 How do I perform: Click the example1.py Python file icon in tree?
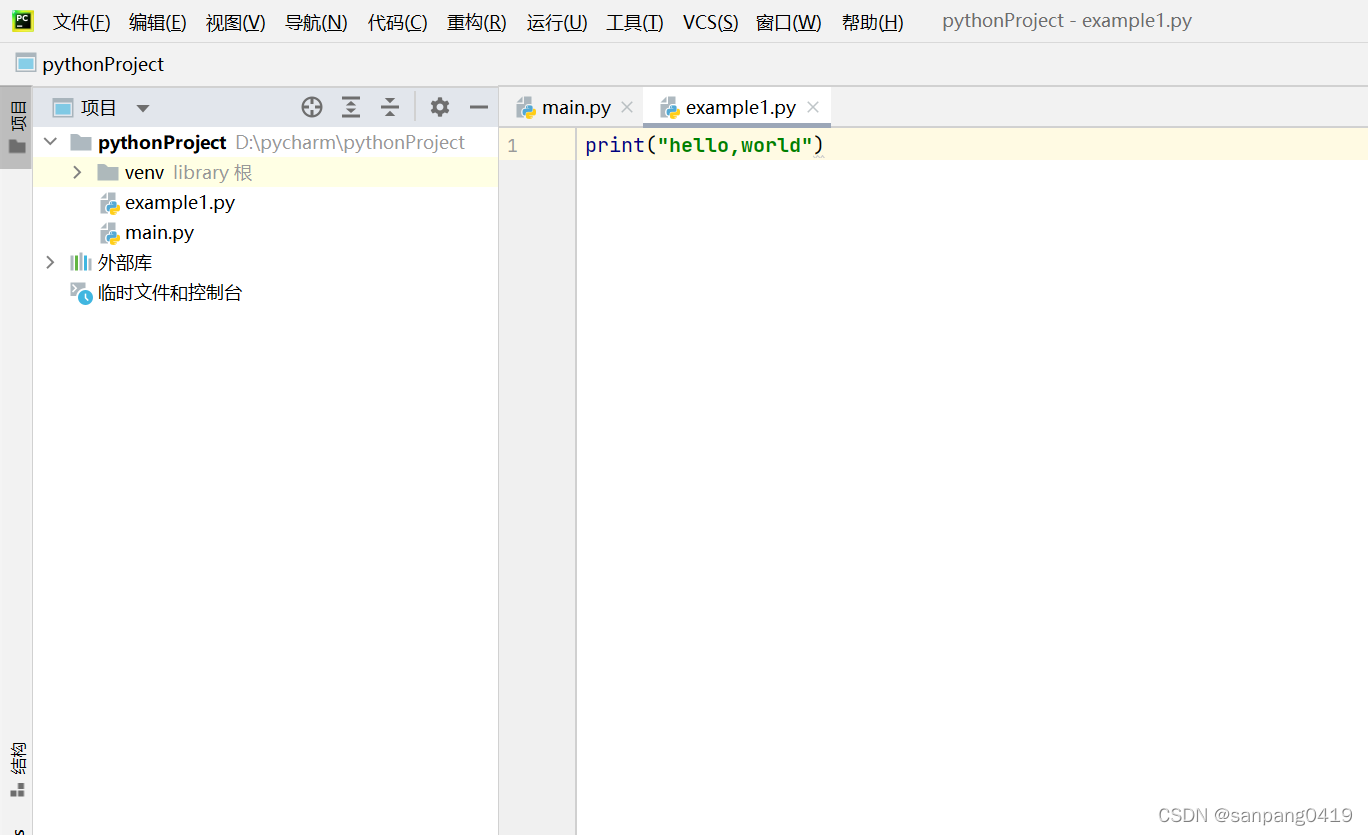110,203
